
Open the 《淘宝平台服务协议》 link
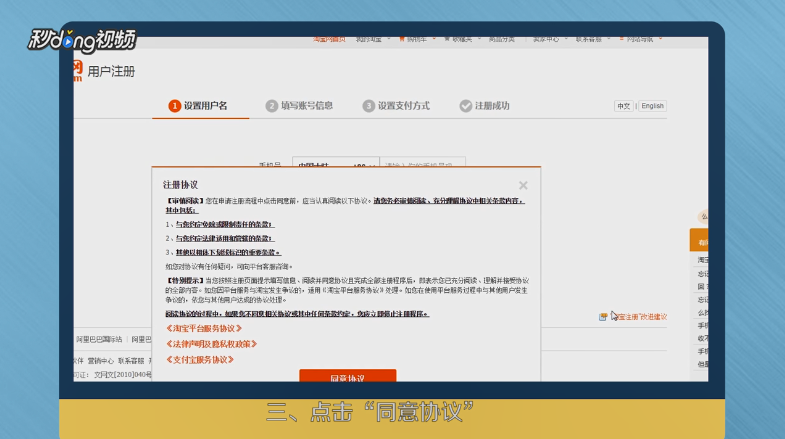tap(204, 328)
